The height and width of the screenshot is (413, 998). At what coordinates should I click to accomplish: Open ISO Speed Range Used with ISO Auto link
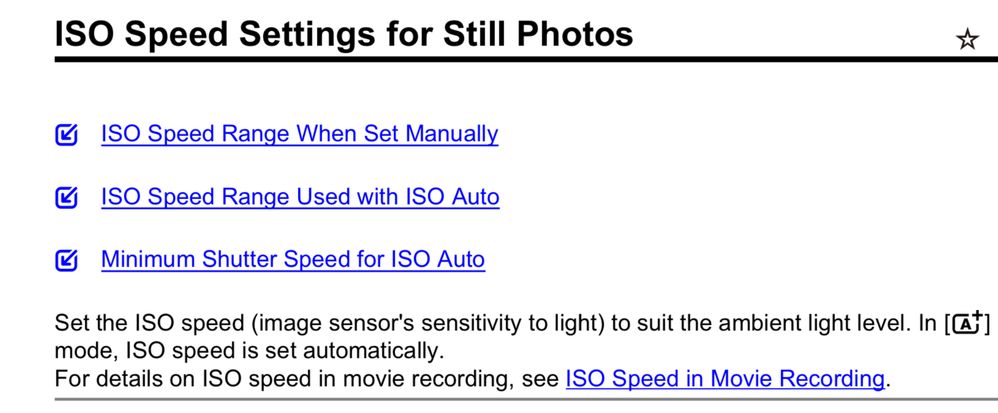pyautogui.click(x=300, y=197)
